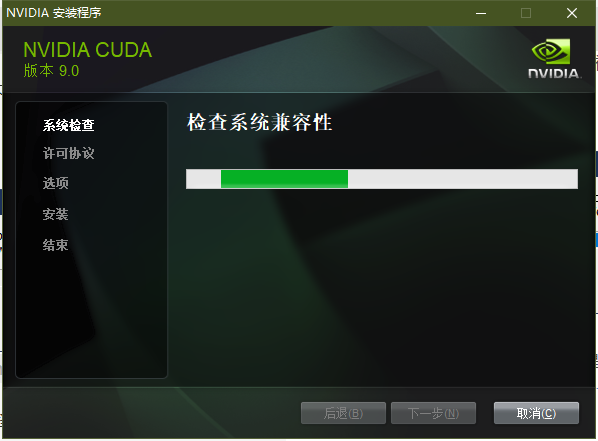Click the disabled maximize window button

click(x=526, y=13)
